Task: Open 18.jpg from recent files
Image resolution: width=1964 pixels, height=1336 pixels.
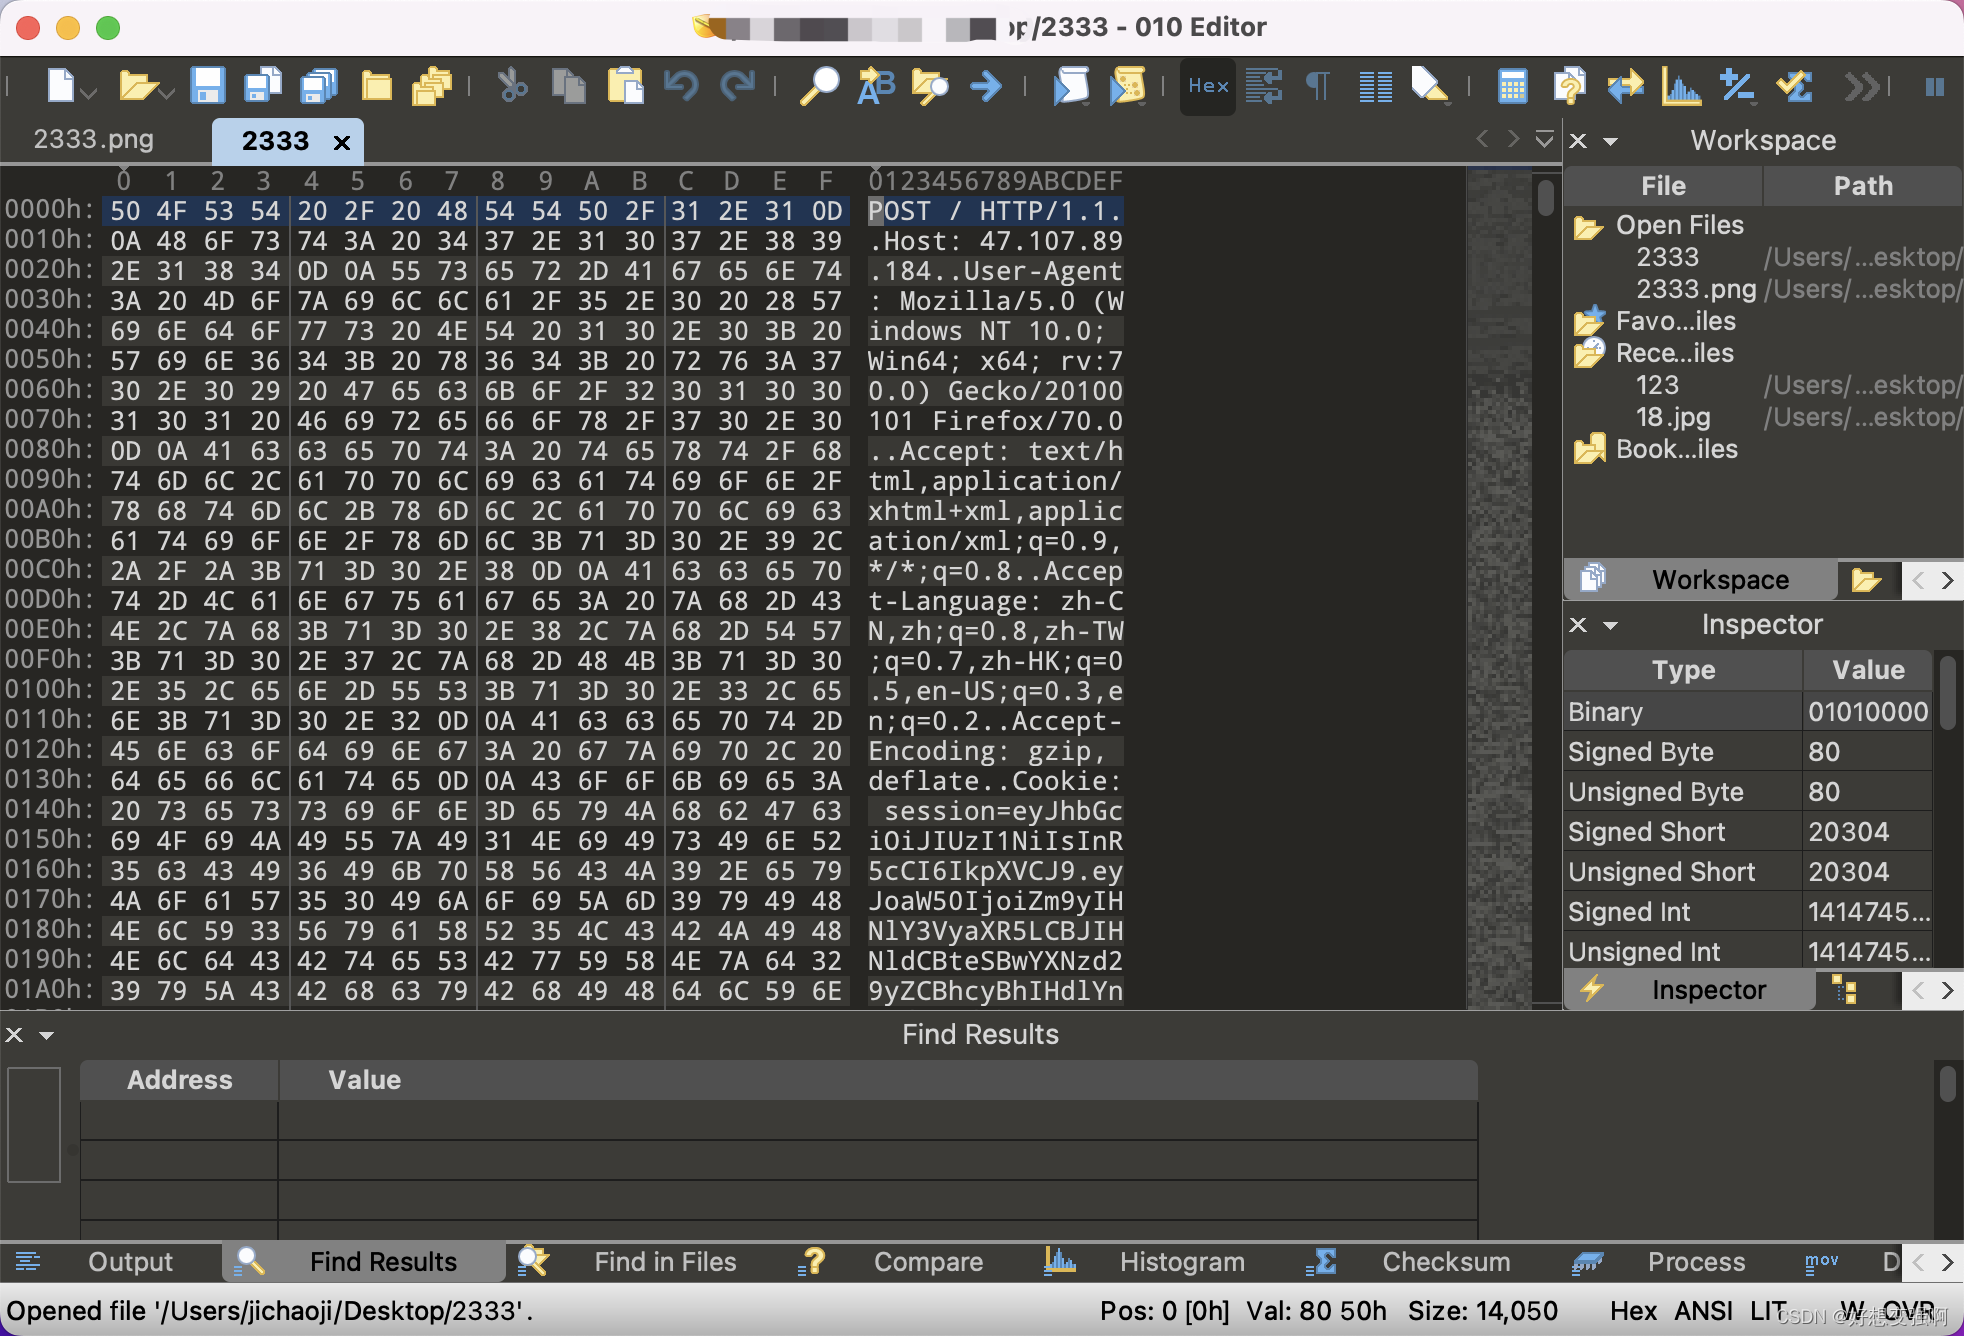Action: click(1673, 417)
